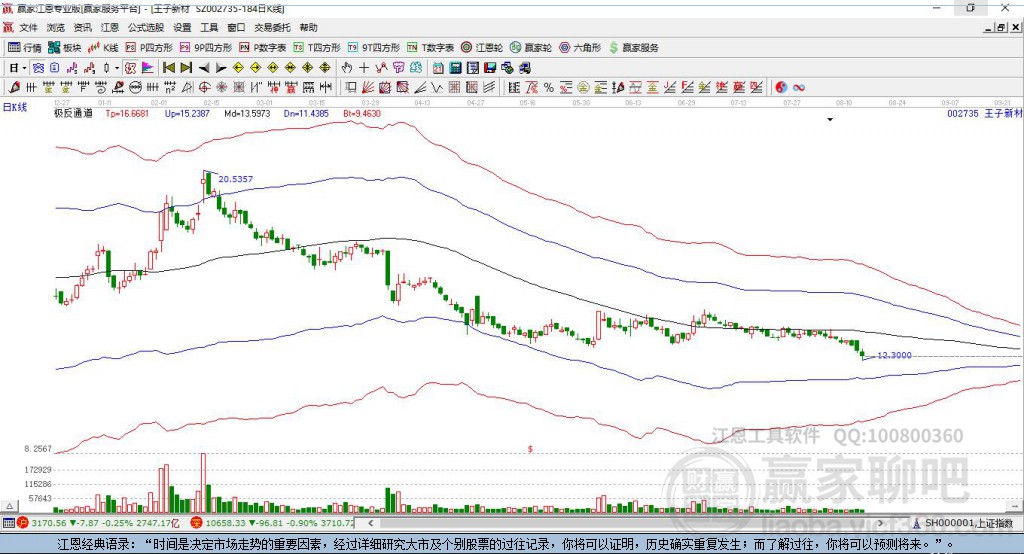The width and height of the screenshot is (1024, 554).
Task: Click SH000001 上证指数 in status bar
Action: point(968,523)
